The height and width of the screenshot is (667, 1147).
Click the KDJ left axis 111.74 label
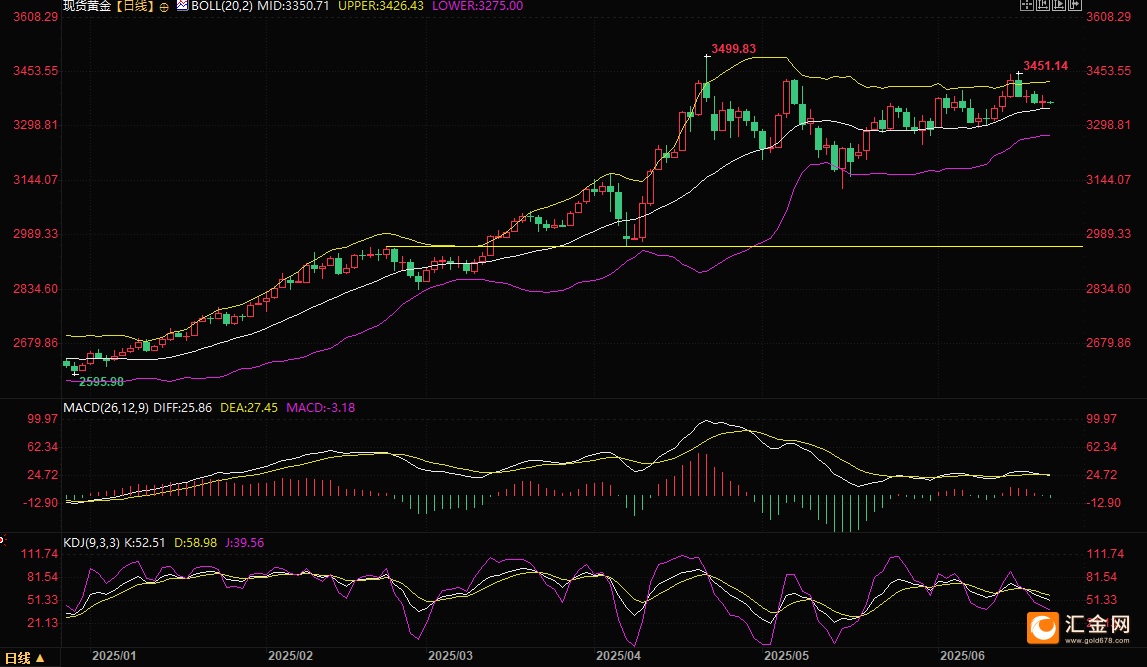[x=40, y=554]
